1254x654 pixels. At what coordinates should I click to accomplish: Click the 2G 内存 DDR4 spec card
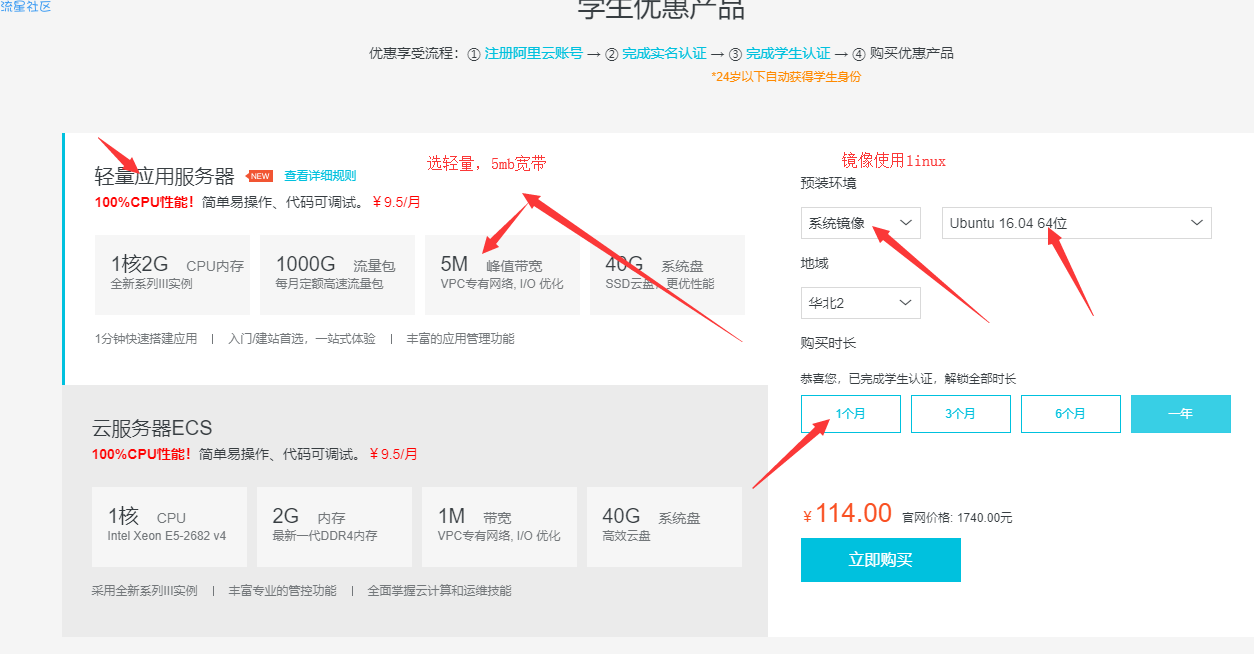click(x=334, y=527)
